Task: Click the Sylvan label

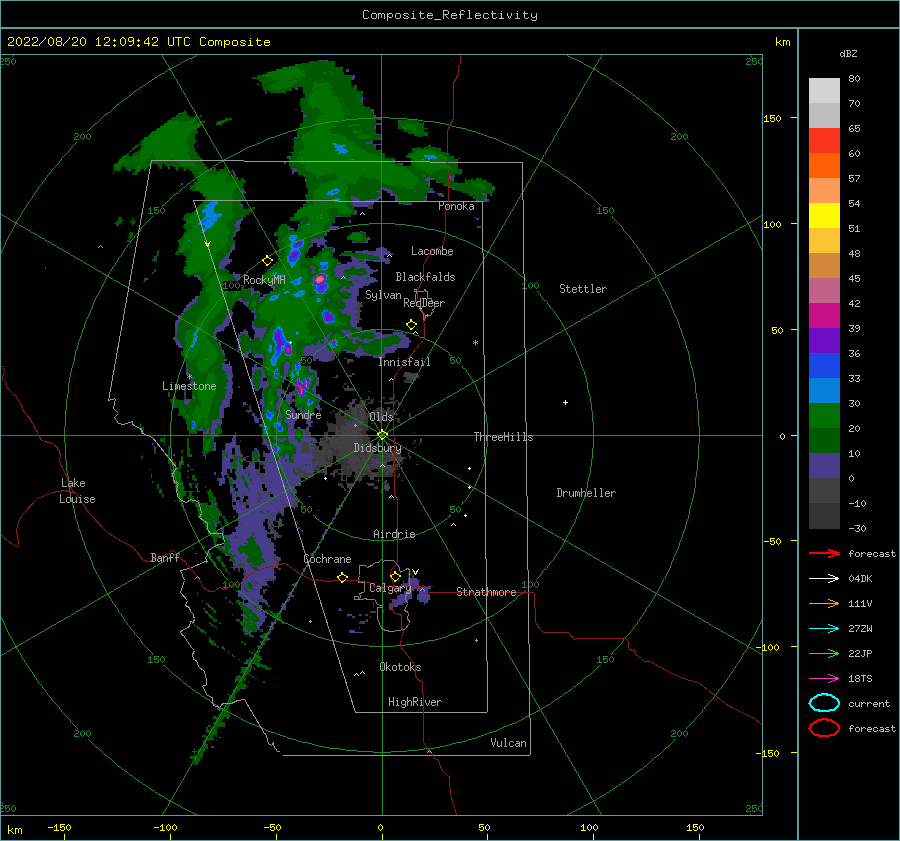Action: coord(383,295)
